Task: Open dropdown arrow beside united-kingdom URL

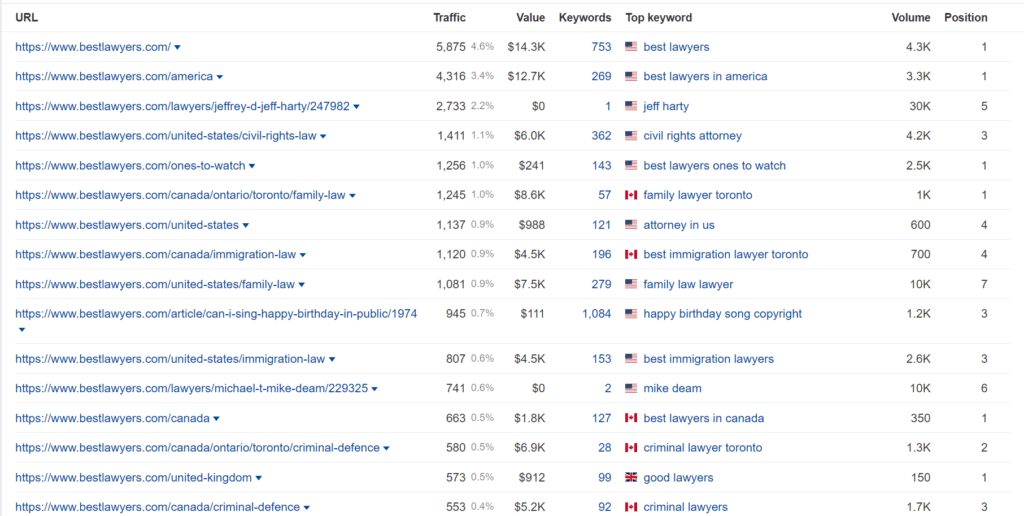Action: coord(259,478)
